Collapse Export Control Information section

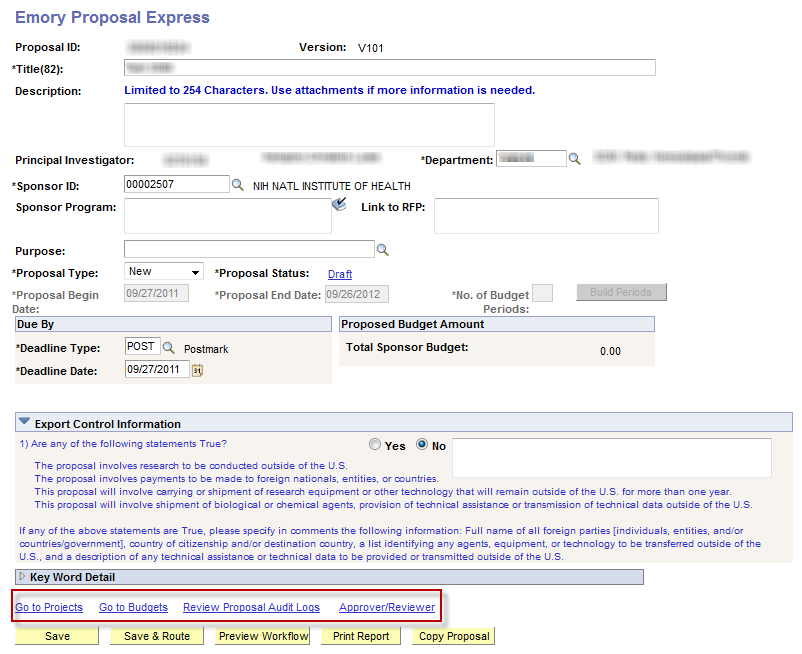(24, 422)
